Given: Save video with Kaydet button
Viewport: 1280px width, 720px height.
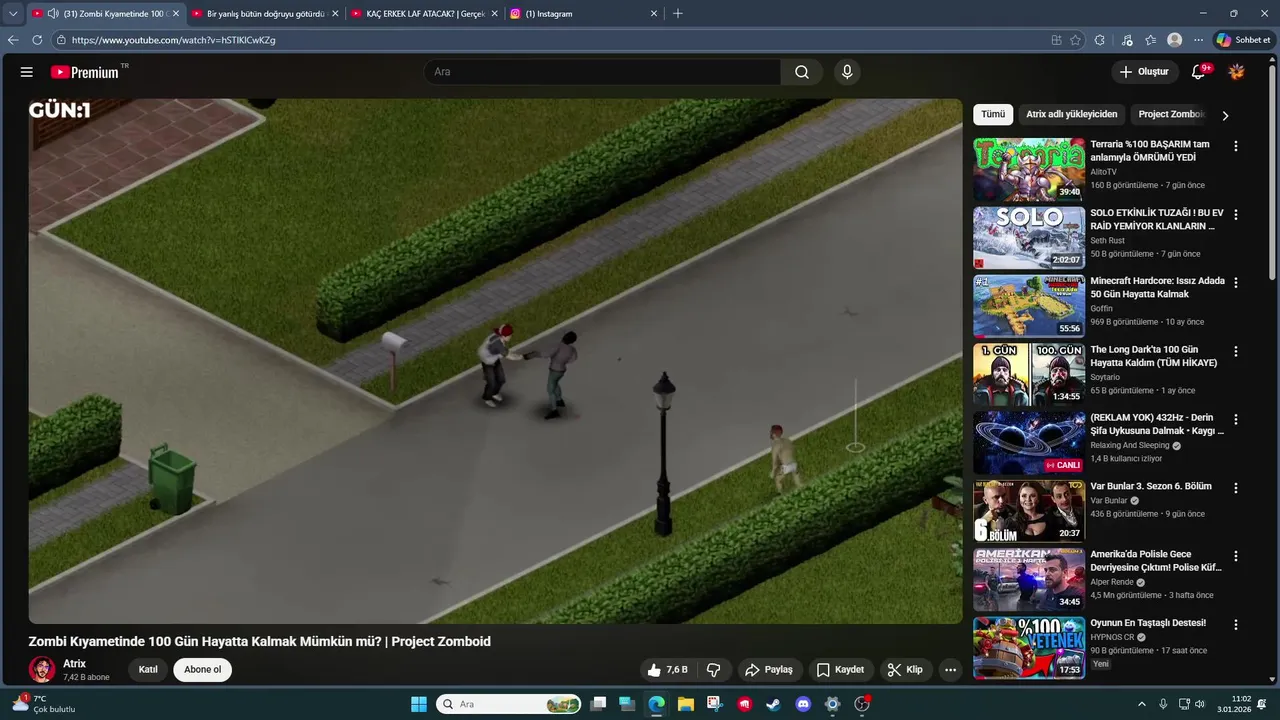Looking at the screenshot, I should (840, 670).
